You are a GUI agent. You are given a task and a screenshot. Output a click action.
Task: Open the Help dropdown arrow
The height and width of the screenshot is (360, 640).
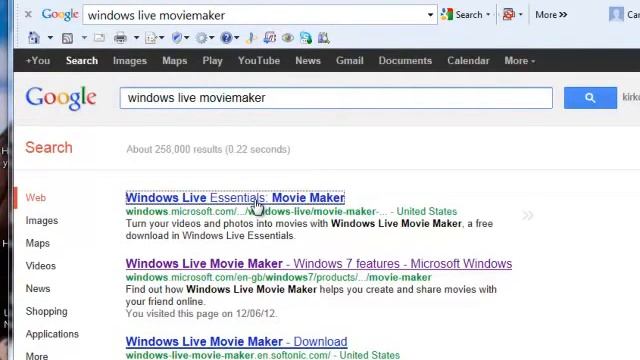point(236,38)
